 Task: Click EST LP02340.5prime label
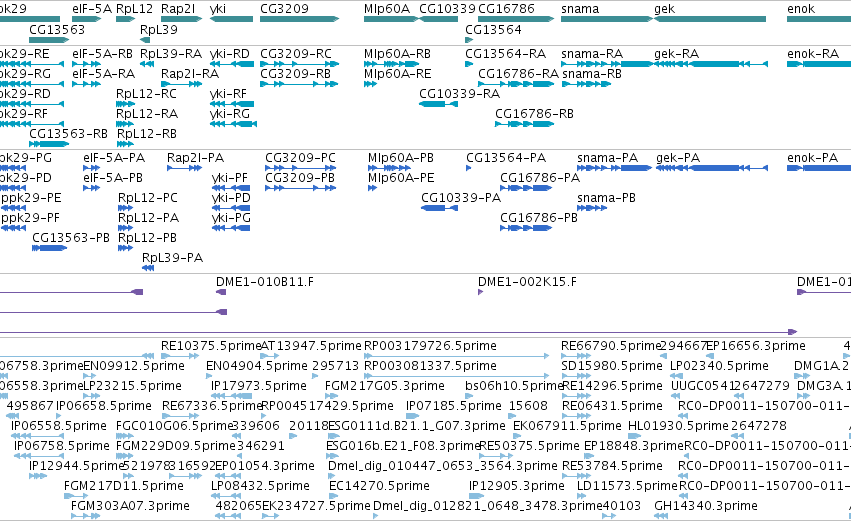(720, 366)
